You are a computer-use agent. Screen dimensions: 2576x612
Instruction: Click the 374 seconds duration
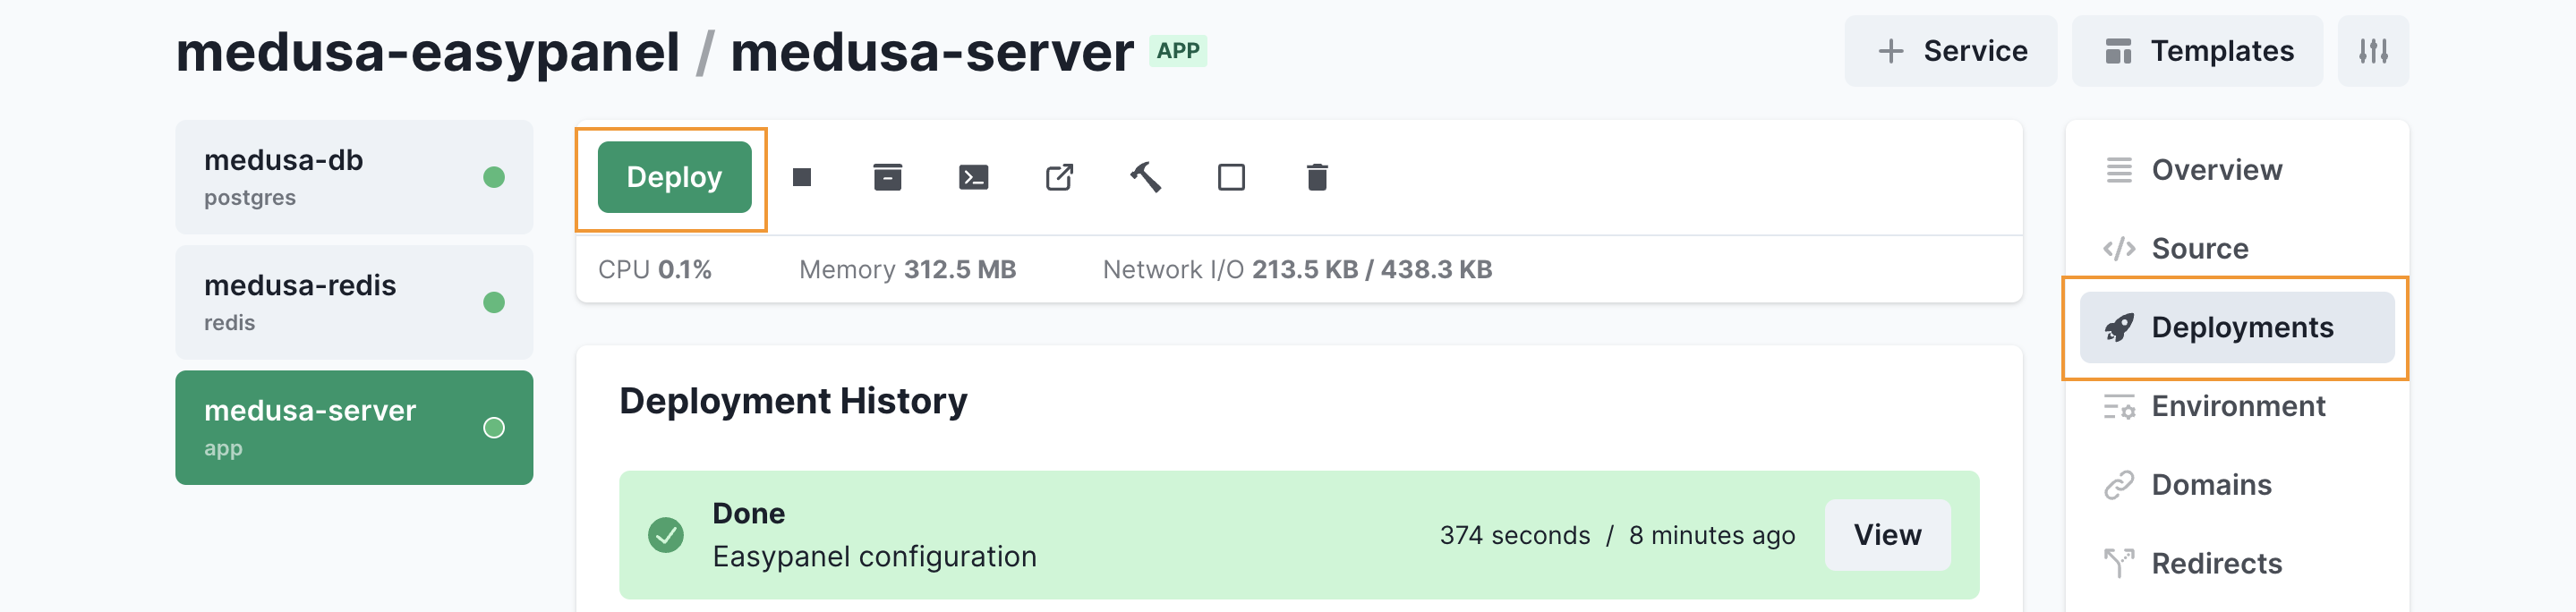(1514, 535)
